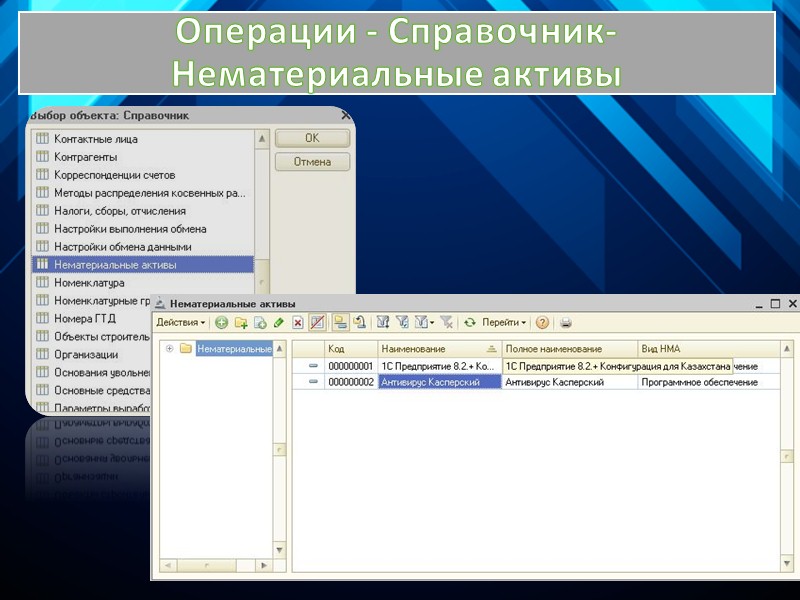Click the scroll-up arrow of the object list
The height and width of the screenshot is (600, 800).
[x=262, y=139]
